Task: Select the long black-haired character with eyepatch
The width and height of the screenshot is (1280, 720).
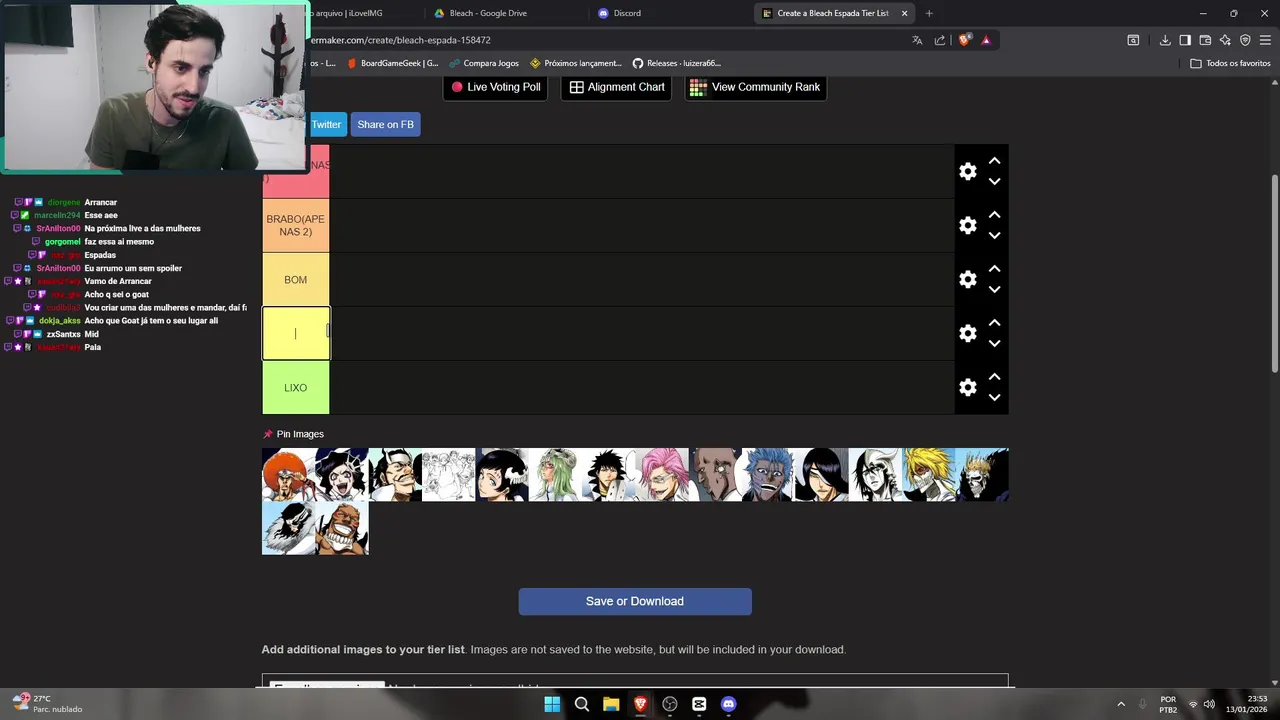Action: 821,475
